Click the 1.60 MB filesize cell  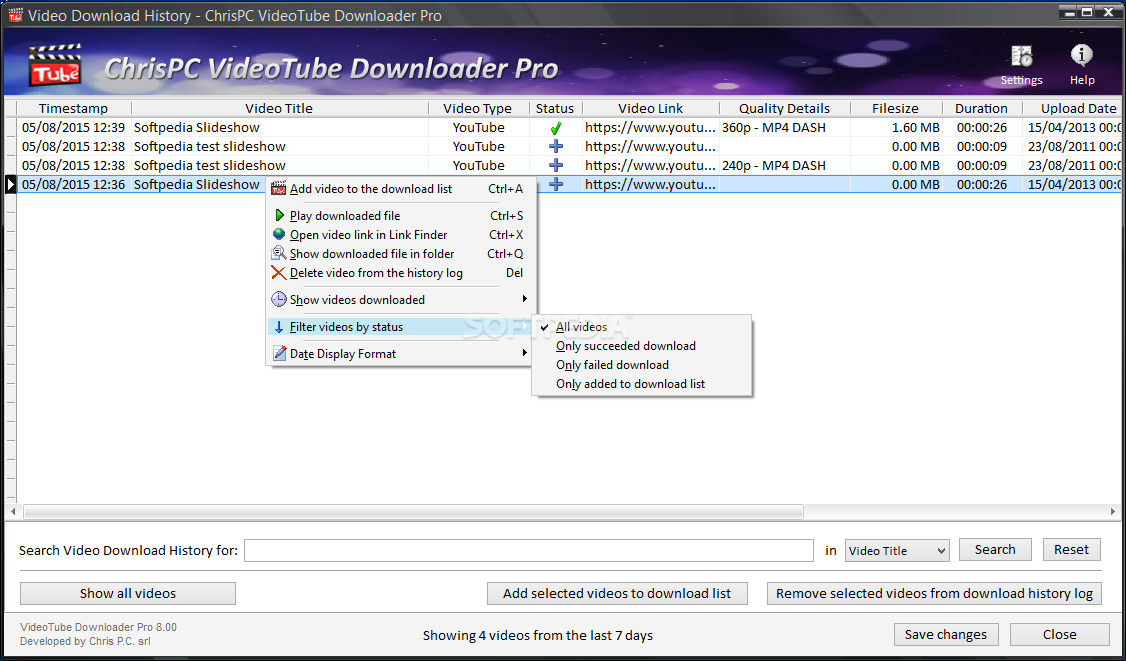coord(895,128)
